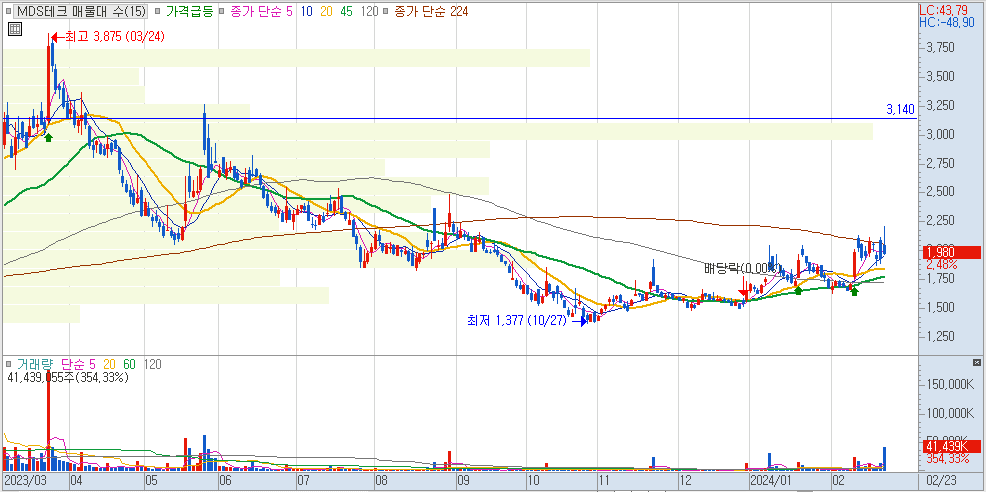Viewport: 986px width, 492px height.
Task: Click the 배당락(0.00%) annotation
Action: [x=742, y=269]
